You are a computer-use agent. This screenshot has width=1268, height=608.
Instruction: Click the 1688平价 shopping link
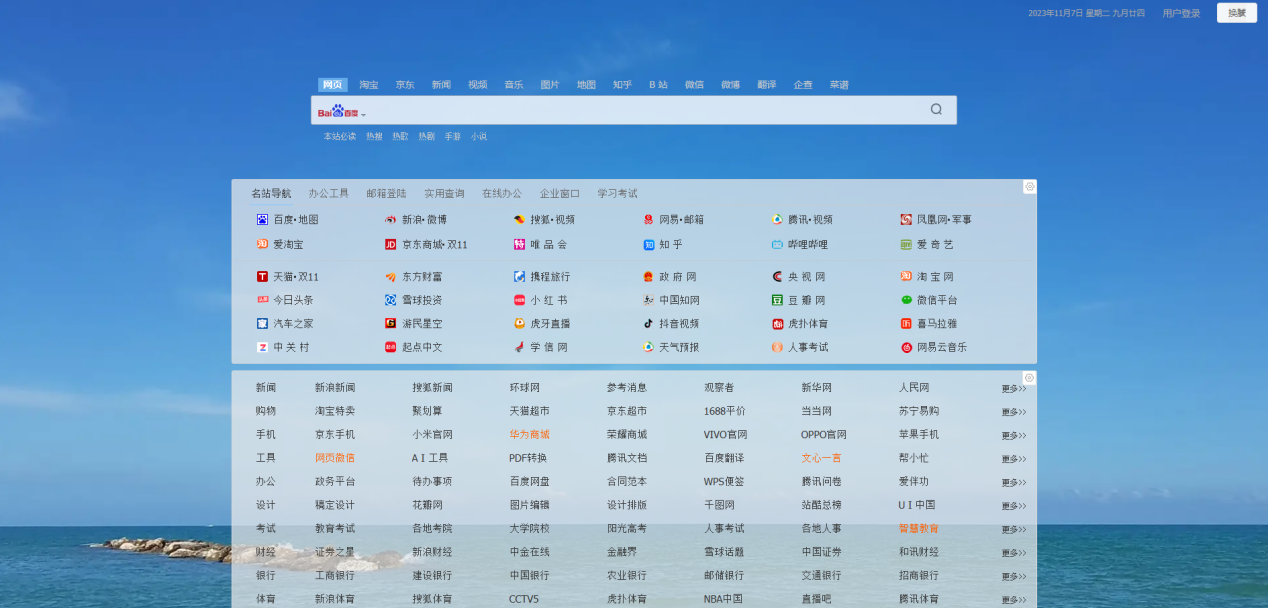[726, 411]
